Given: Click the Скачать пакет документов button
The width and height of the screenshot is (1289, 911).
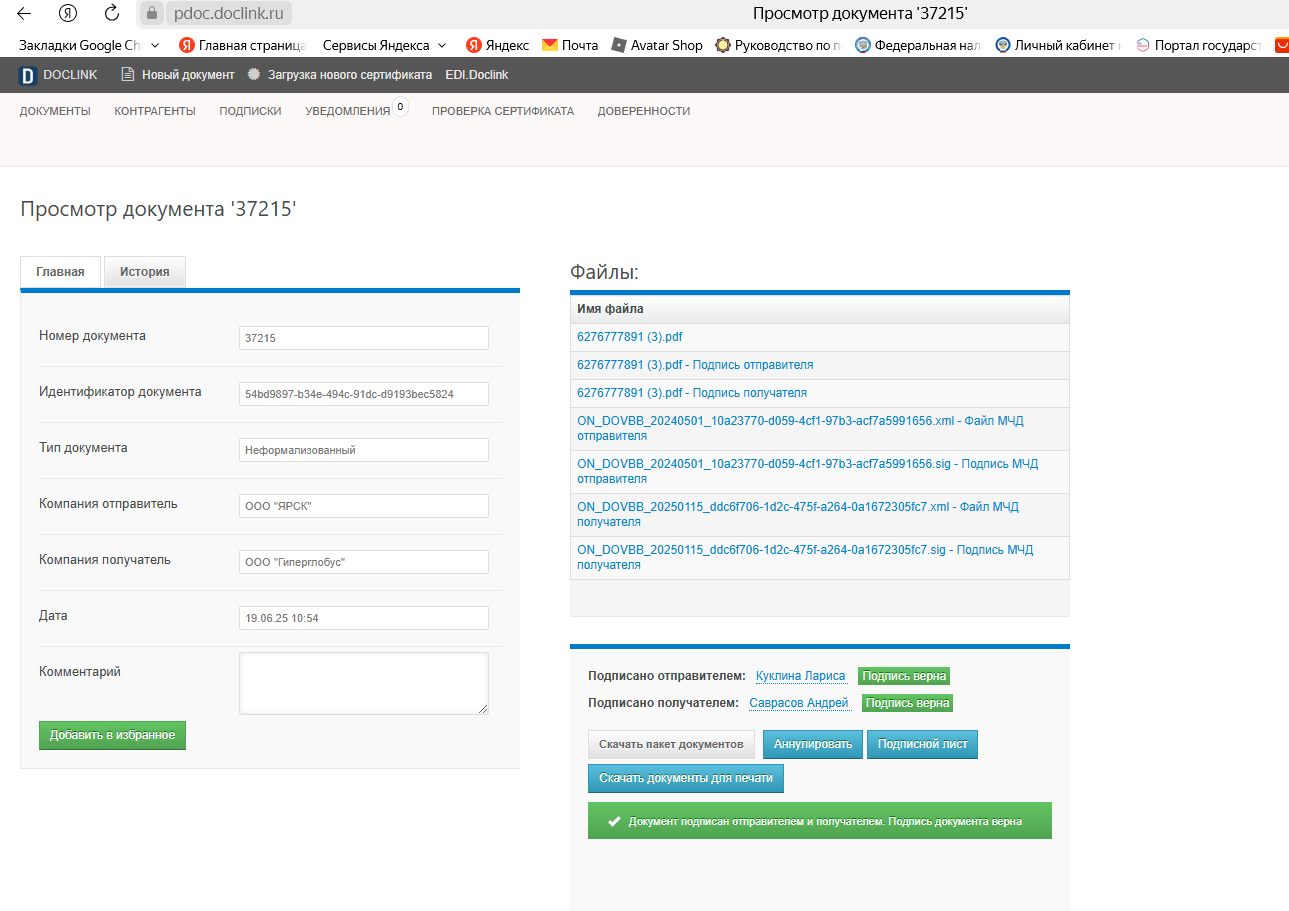Looking at the screenshot, I should [x=671, y=744].
